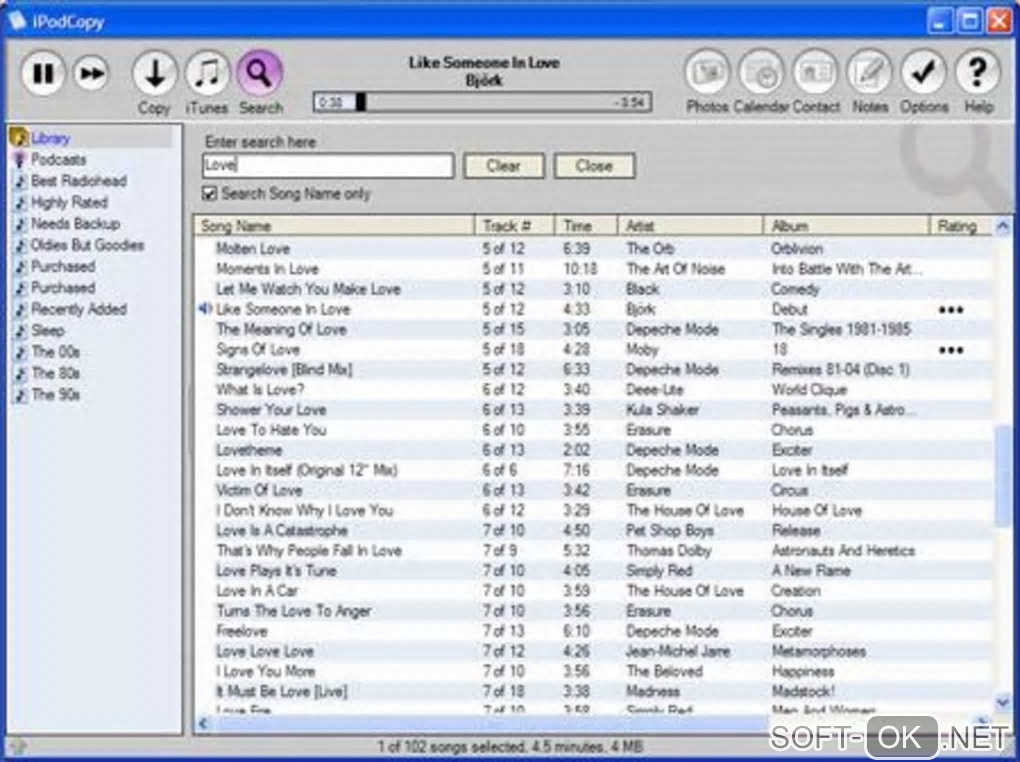Open the Calendar tool

[x=761, y=72]
